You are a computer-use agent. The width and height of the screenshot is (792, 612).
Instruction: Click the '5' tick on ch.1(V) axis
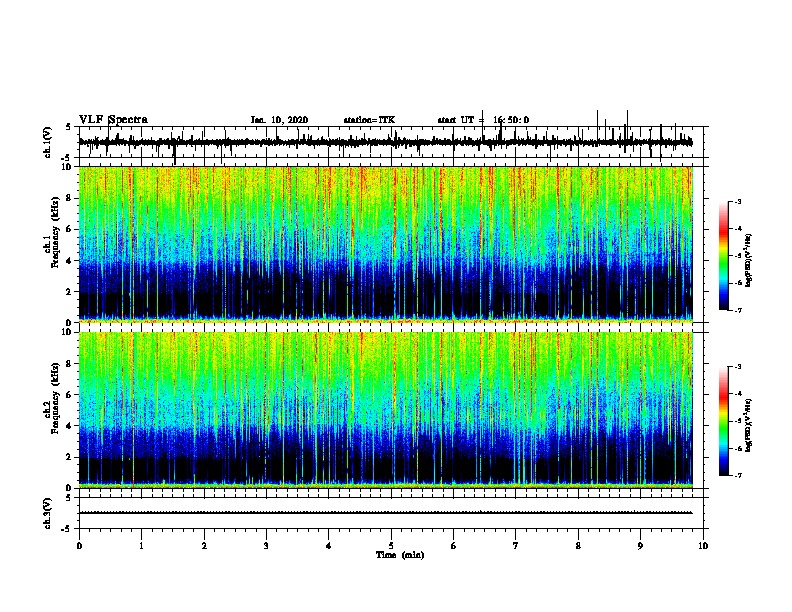click(69, 127)
